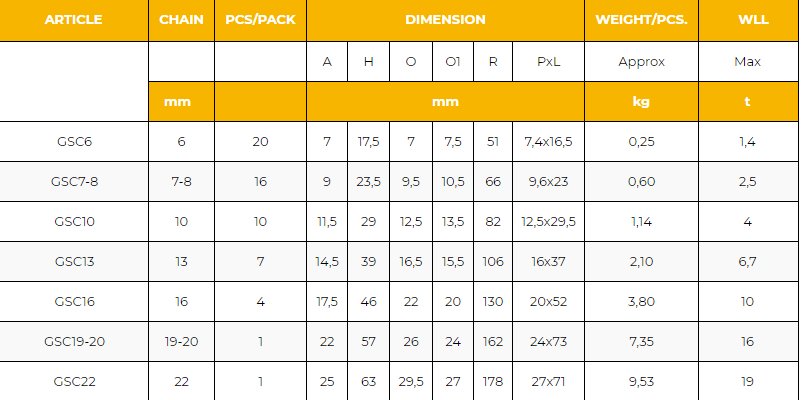
Task: Click the WEIGHT/PCS. column header
Action: [x=641, y=20]
